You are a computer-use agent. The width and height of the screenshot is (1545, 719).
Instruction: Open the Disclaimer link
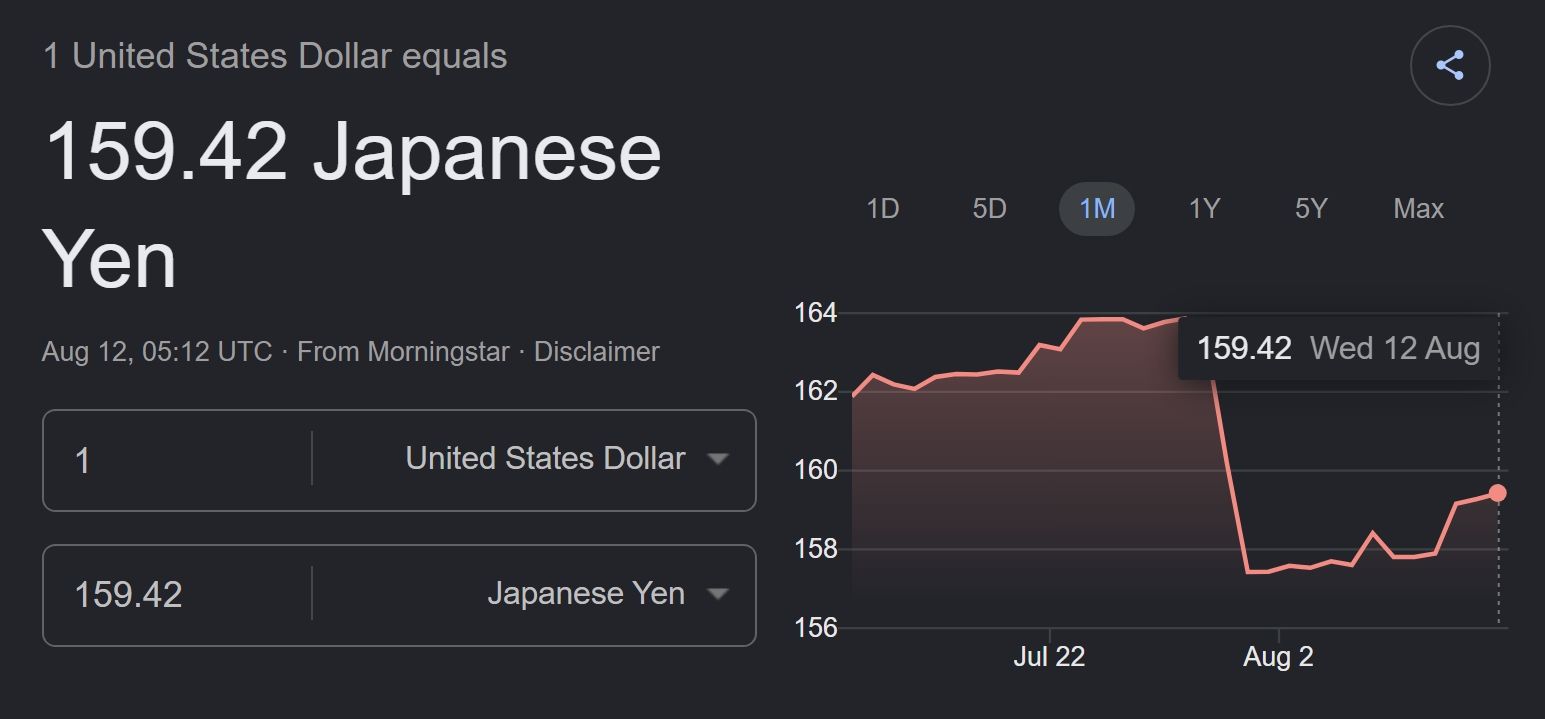(x=597, y=352)
